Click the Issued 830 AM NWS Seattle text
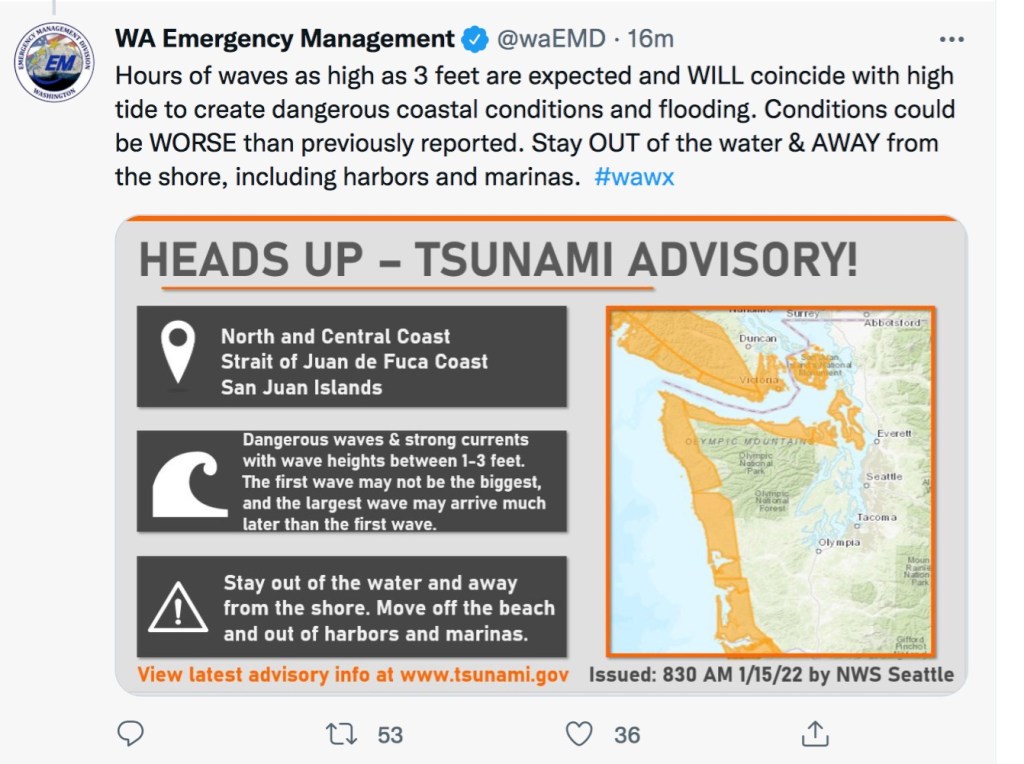1024x764 pixels. [771, 674]
